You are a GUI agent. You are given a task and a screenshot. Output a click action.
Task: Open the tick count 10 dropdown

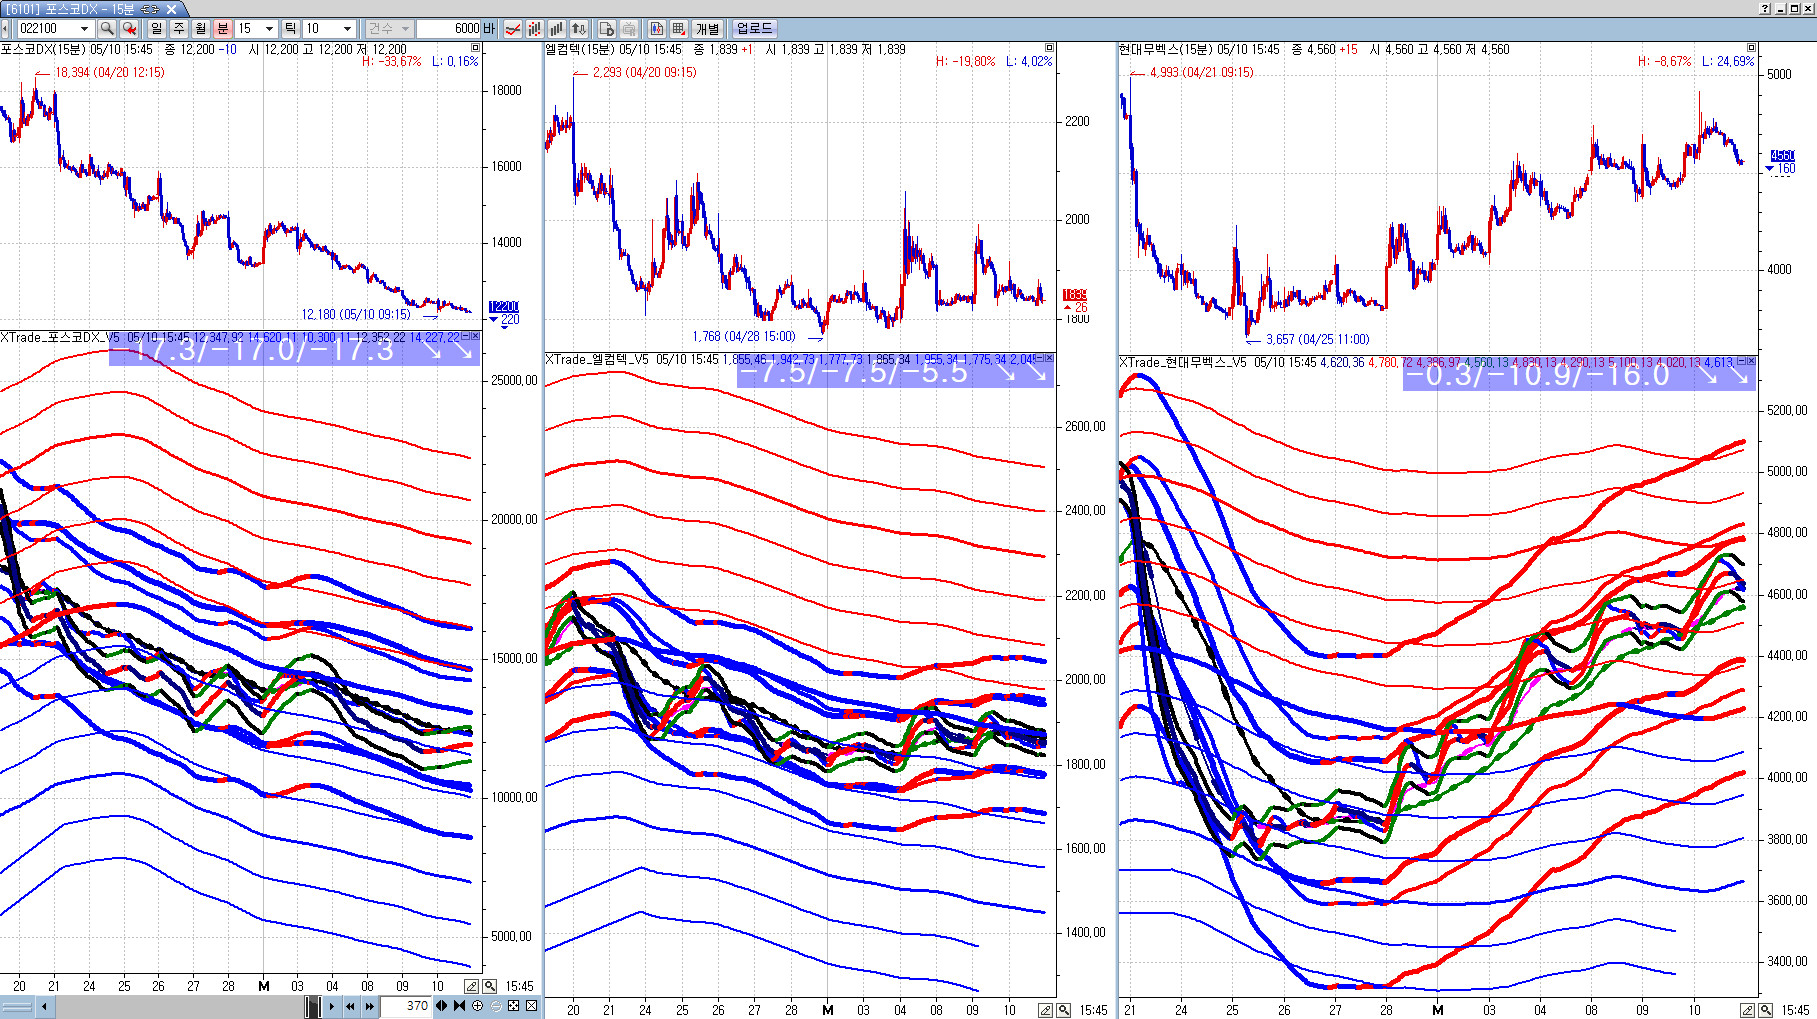pyautogui.click(x=347, y=29)
